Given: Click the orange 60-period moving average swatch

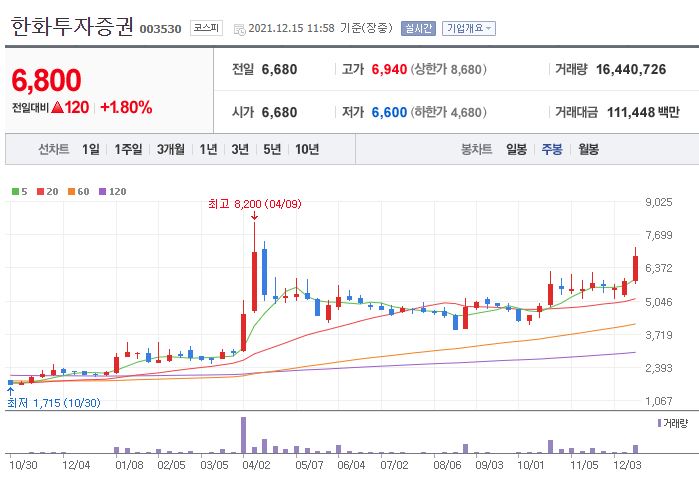Looking at the screenshot, I should click(x=71, y=192).
